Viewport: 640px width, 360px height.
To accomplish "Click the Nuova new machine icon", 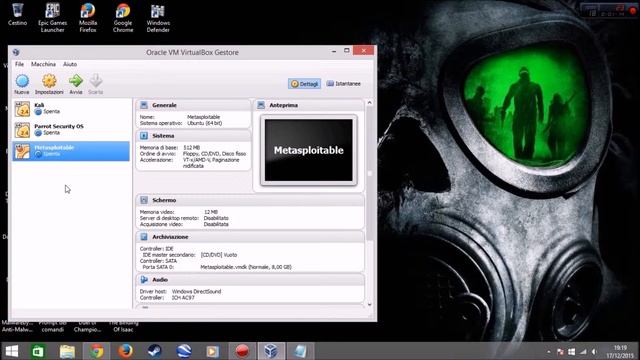I will 22,81.
